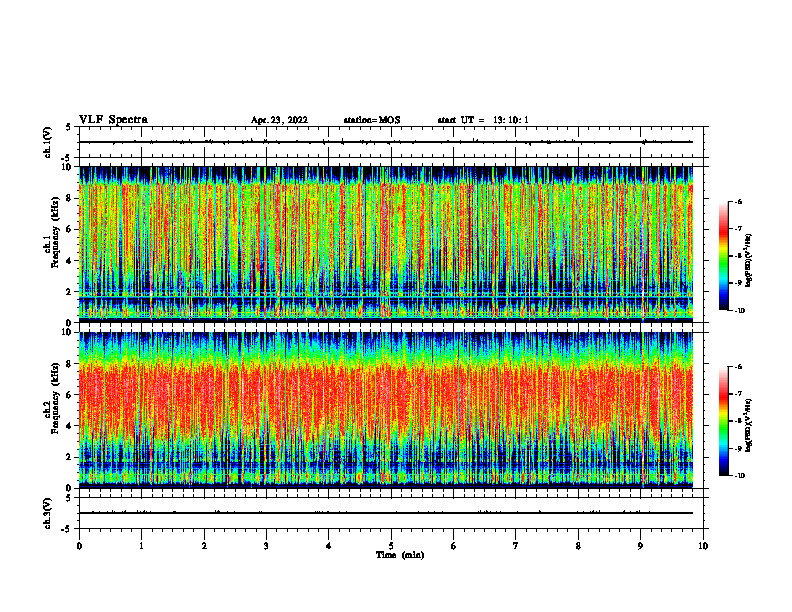
Task: Click ch.2 frequency tick "4" kHz
Action: click(x=71, y=426)
